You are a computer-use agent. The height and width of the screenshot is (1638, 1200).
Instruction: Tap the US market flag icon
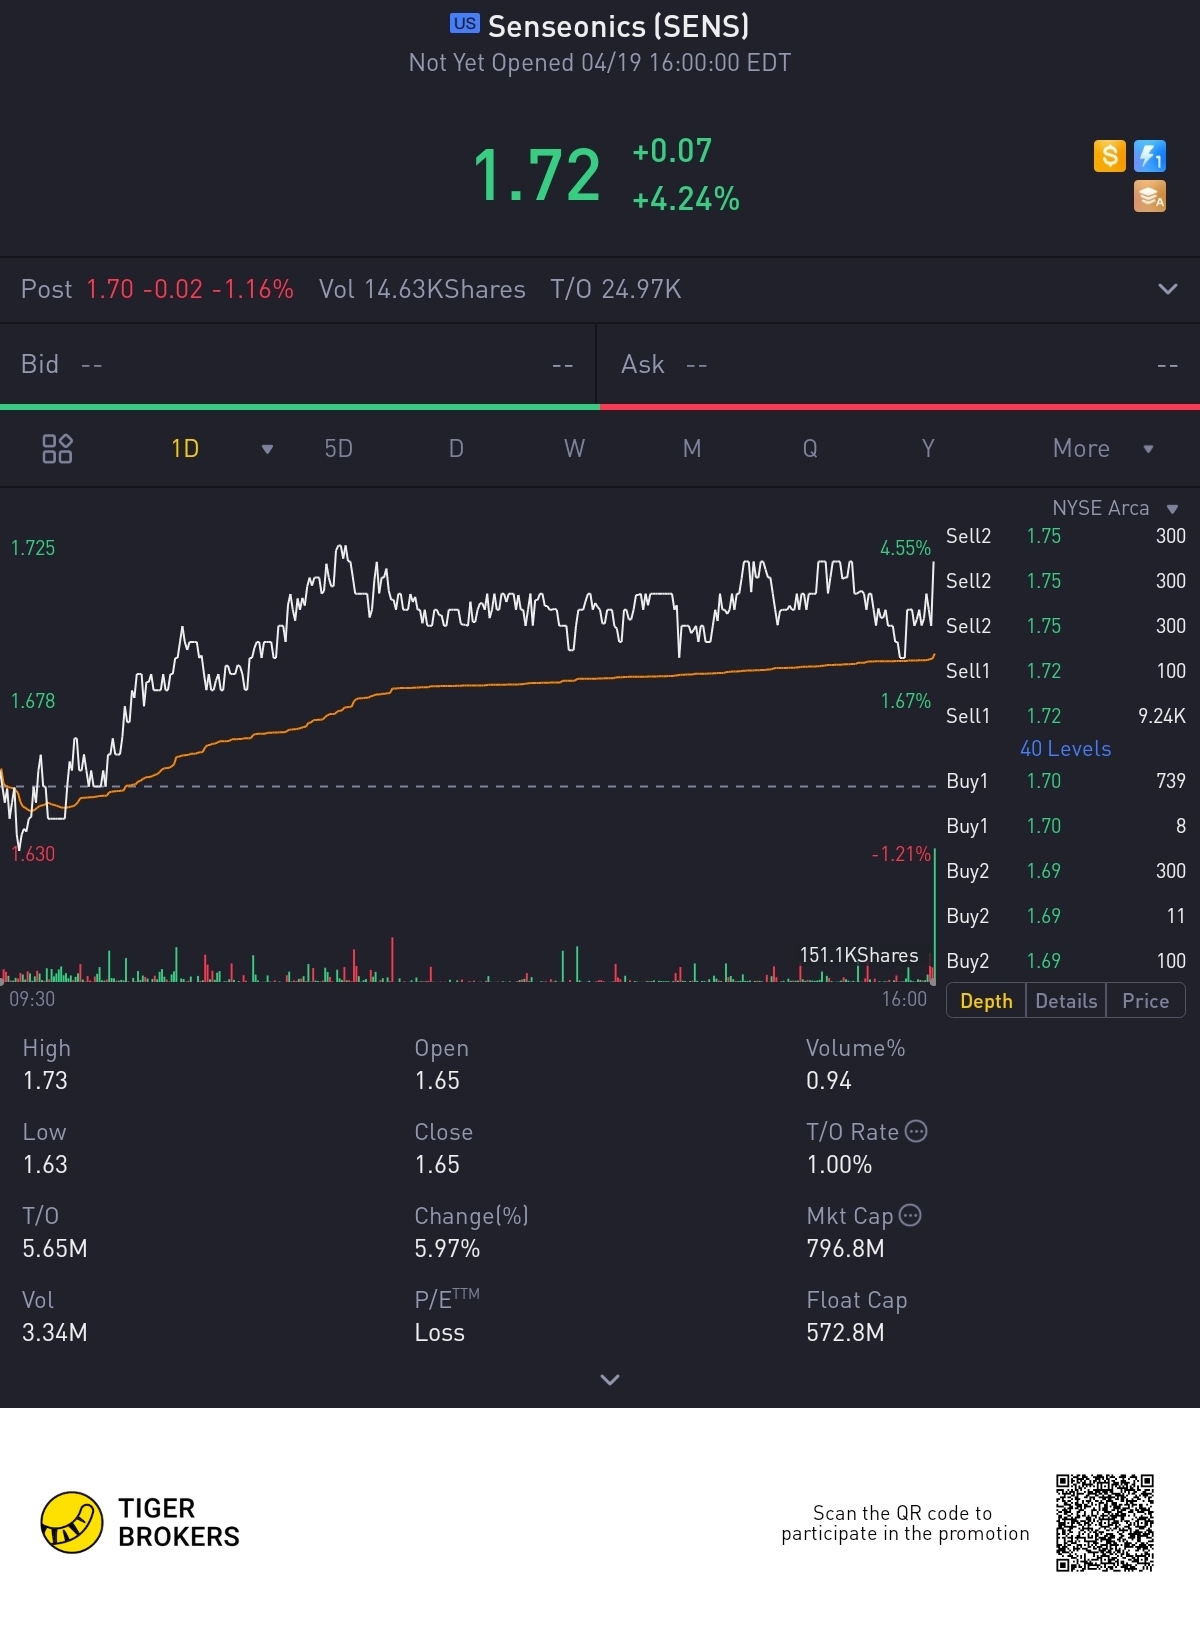[x=465, y=23]
